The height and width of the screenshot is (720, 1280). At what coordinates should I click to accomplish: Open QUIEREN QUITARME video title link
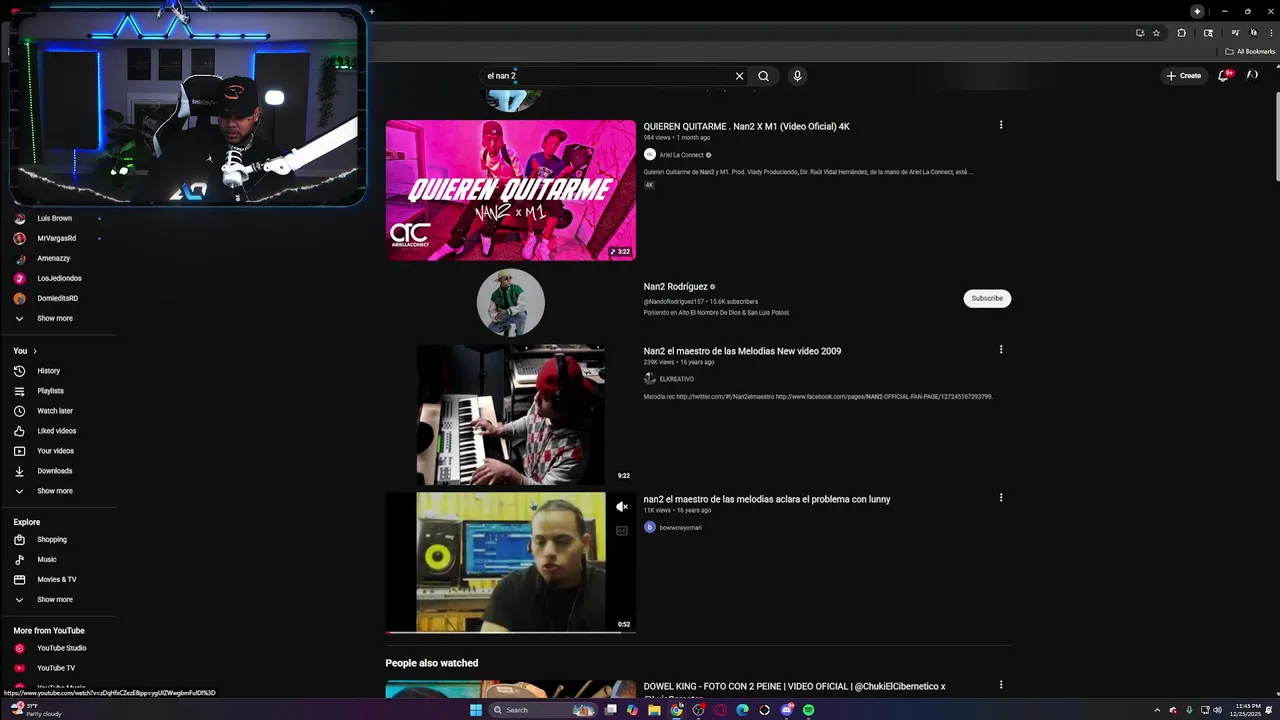point(747,127)
